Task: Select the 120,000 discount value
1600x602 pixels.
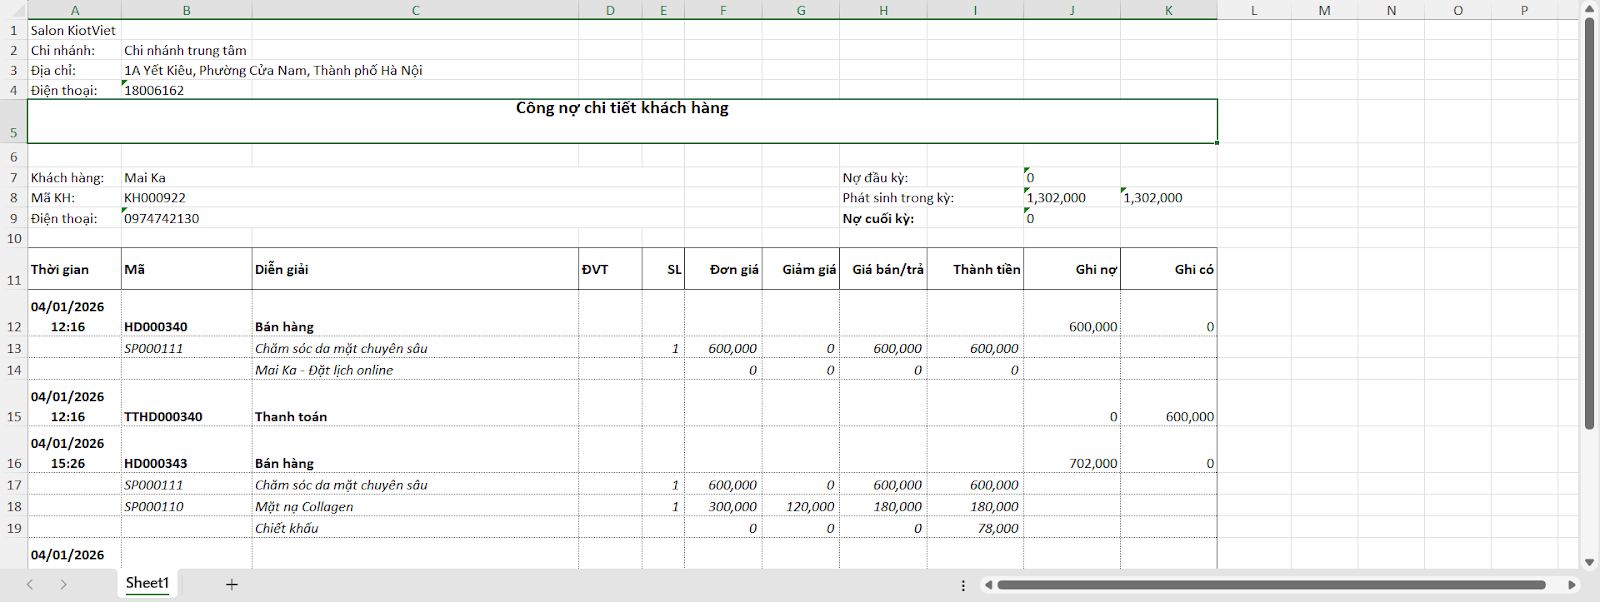Action: (801, 506)
